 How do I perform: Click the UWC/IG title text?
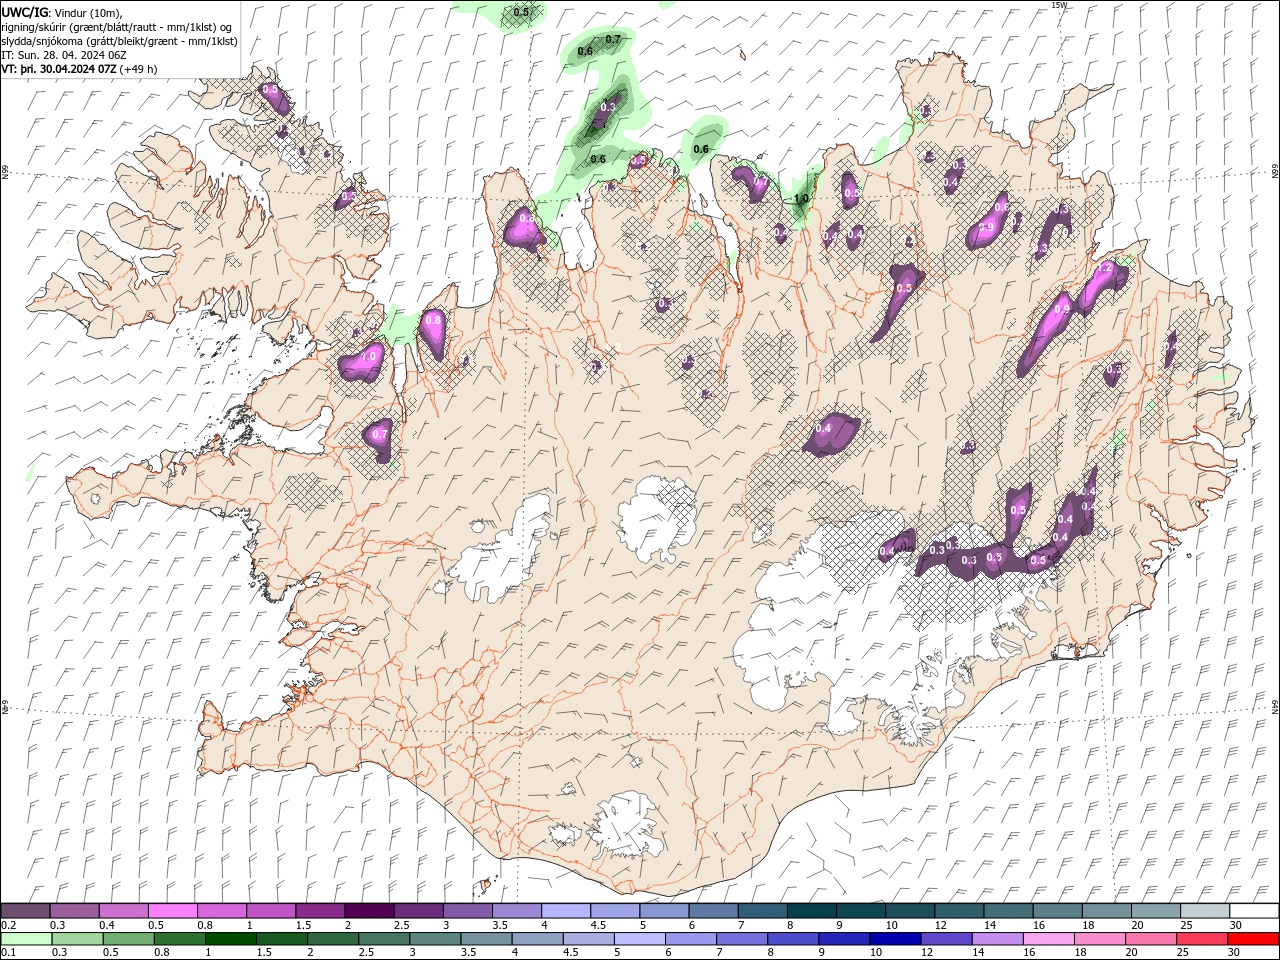tap(24, 12)
